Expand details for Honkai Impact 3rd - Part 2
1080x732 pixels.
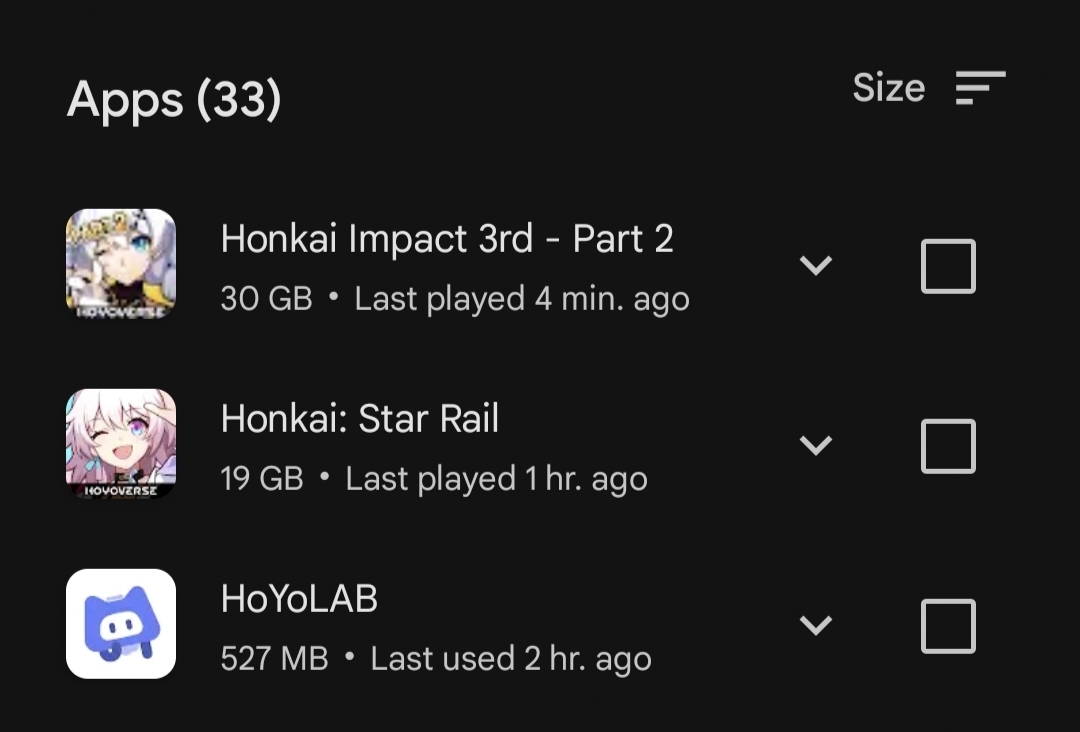point(816,265)
